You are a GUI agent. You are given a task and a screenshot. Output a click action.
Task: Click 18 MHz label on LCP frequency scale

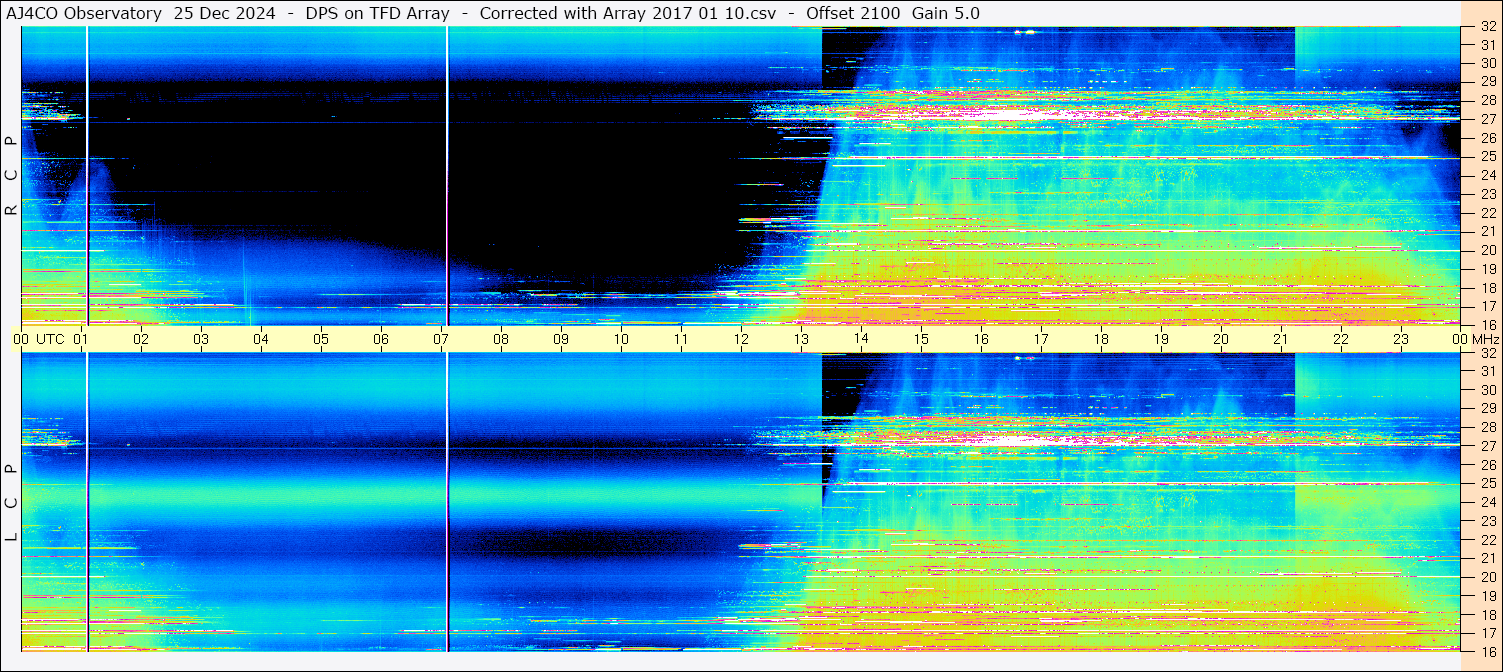point(1487,614)
